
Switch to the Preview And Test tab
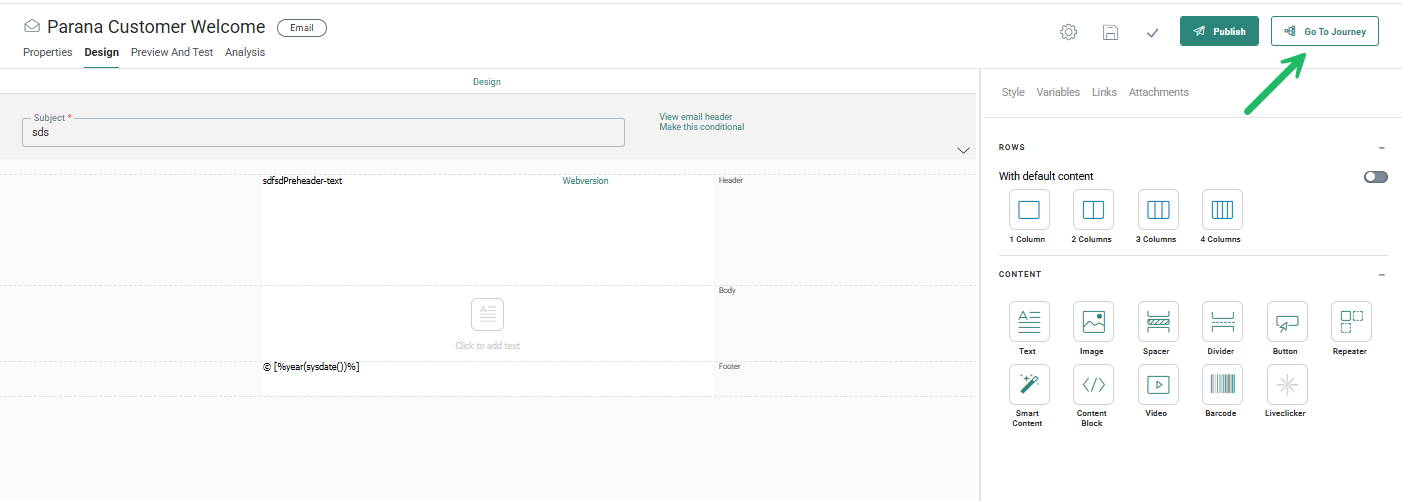(172, 52)
